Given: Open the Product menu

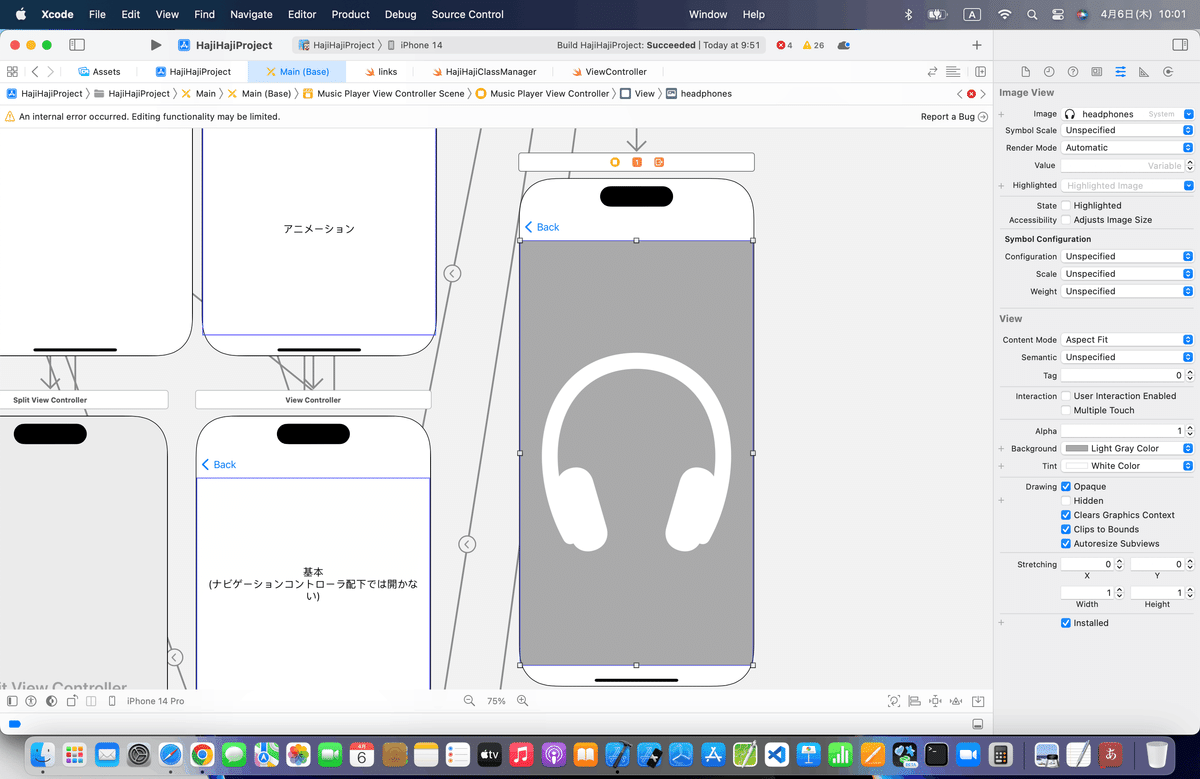Looking at the screenshot, I should point(351,15).
